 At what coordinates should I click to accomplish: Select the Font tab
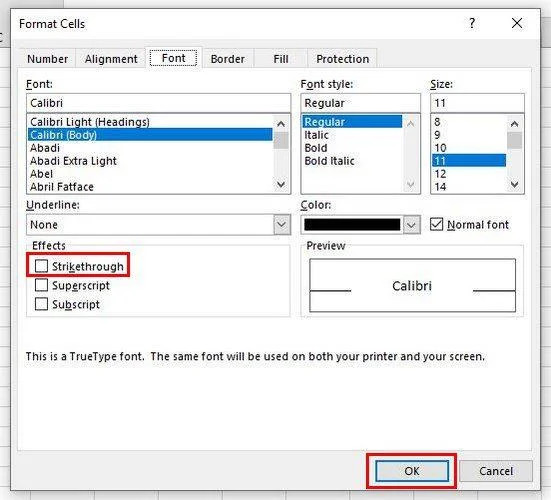click(174, 58)
